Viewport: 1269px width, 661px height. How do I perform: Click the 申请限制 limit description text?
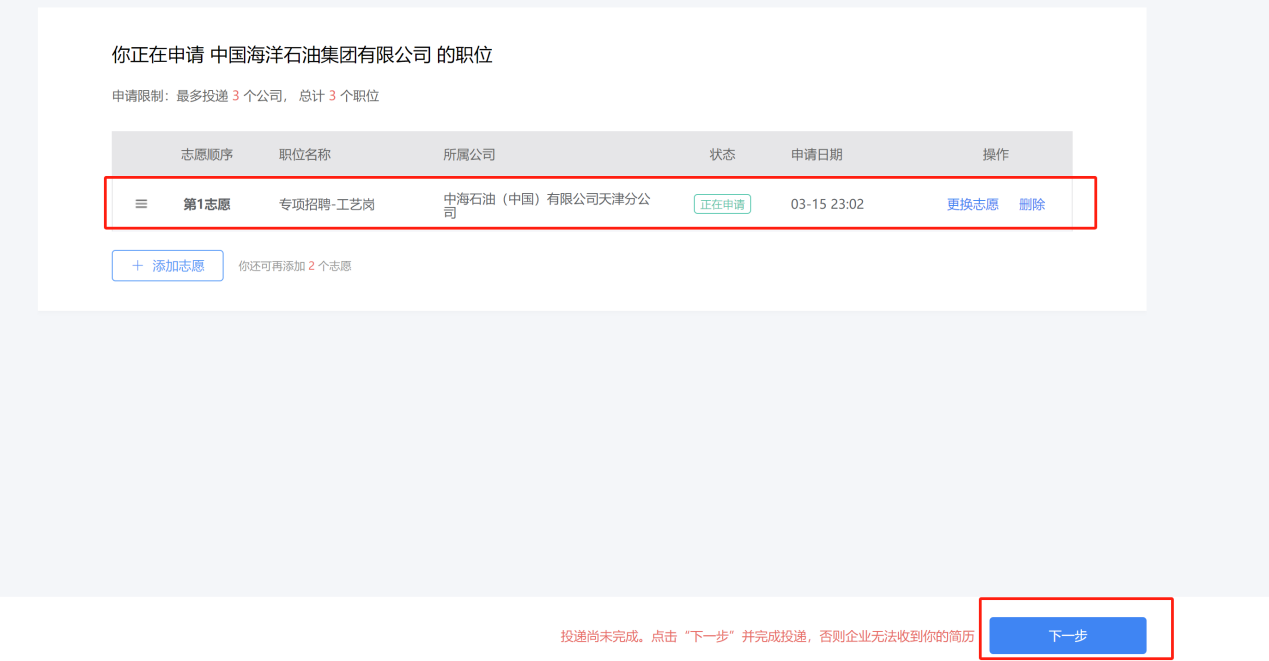[x=246, y=96]
